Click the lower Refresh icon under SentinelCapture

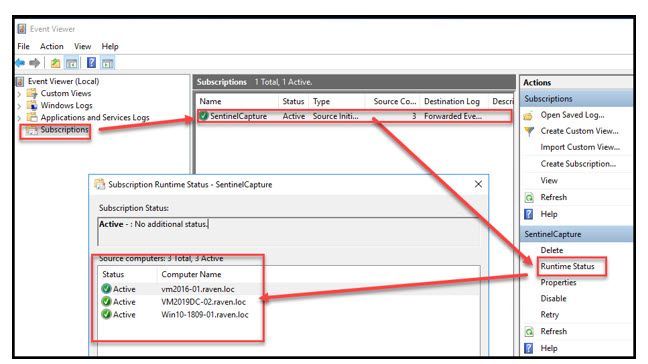click(x=529, y=331)
